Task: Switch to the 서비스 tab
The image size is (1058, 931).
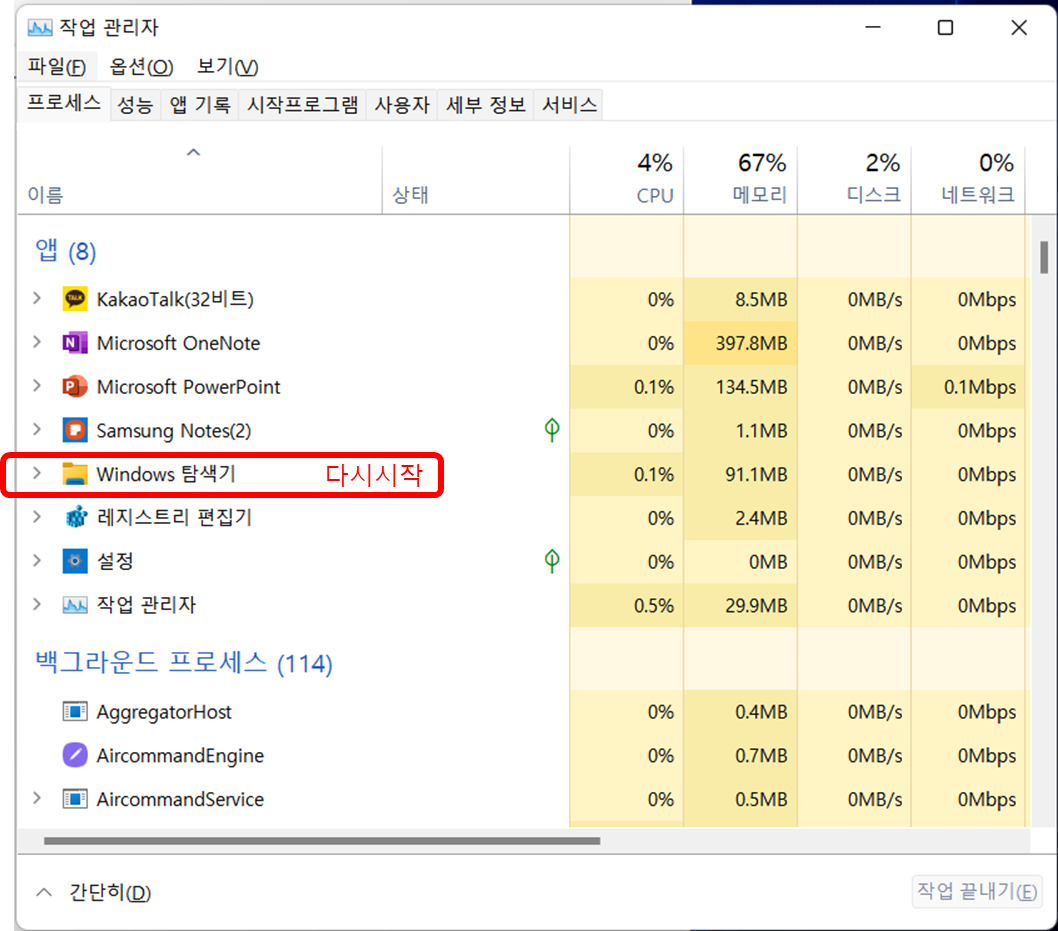Action: click(569, 105)
